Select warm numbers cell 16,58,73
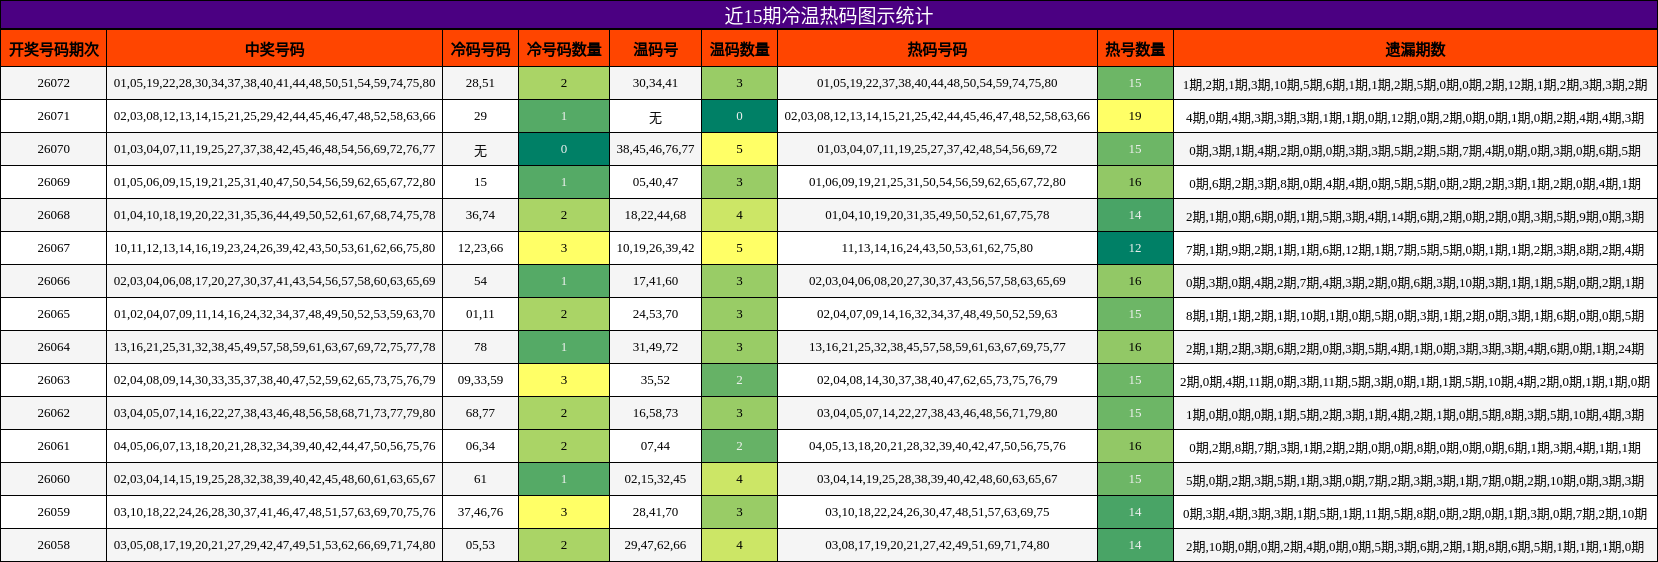The height and width of the screenshot is (562, 1658). tap(655, 413)
